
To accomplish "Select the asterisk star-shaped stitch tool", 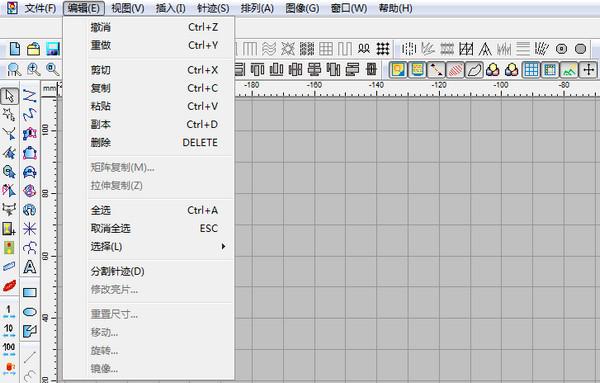I will pos(29,229).
